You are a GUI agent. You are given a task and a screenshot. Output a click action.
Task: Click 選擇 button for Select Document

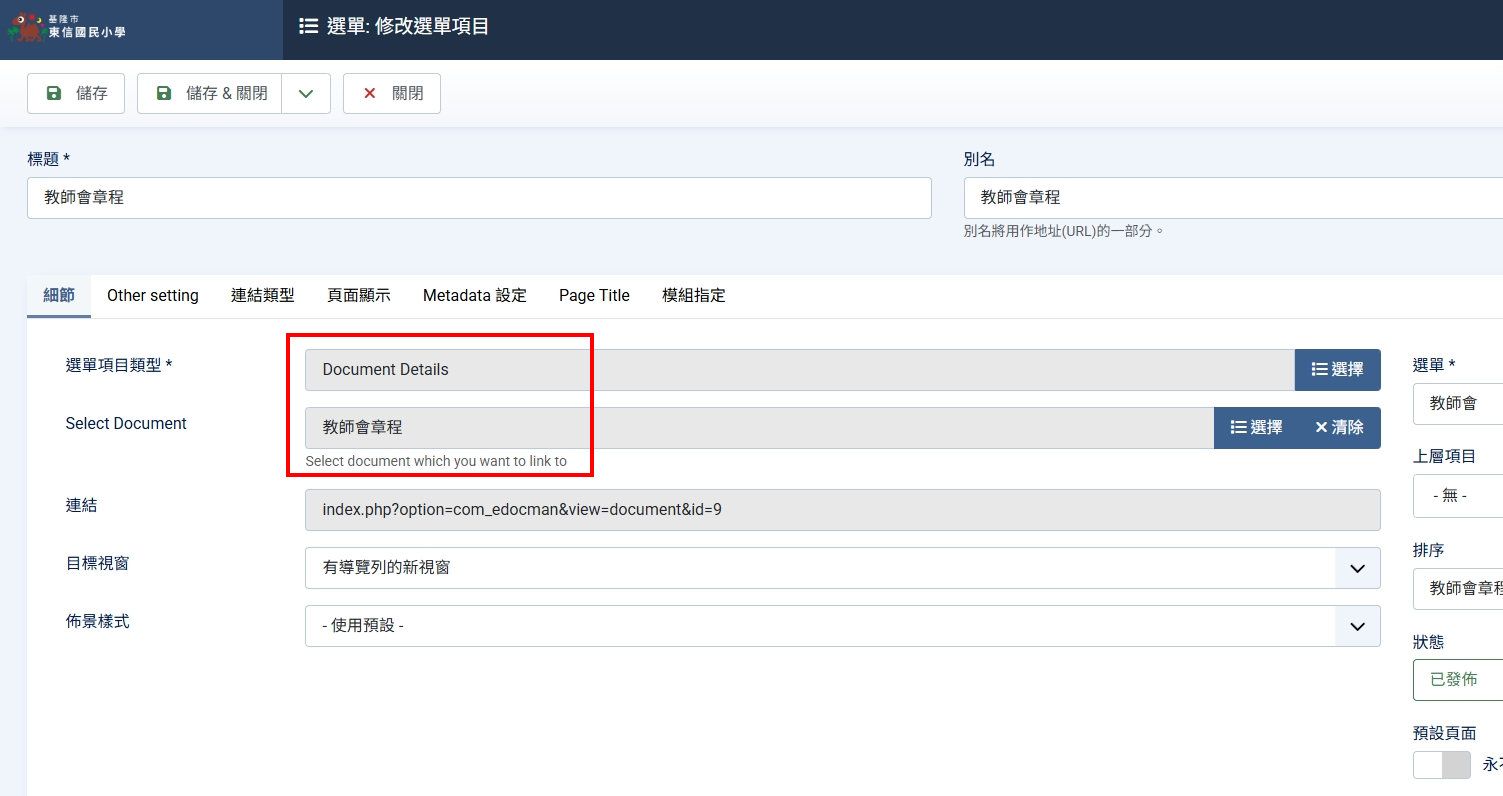(1256, 428)
